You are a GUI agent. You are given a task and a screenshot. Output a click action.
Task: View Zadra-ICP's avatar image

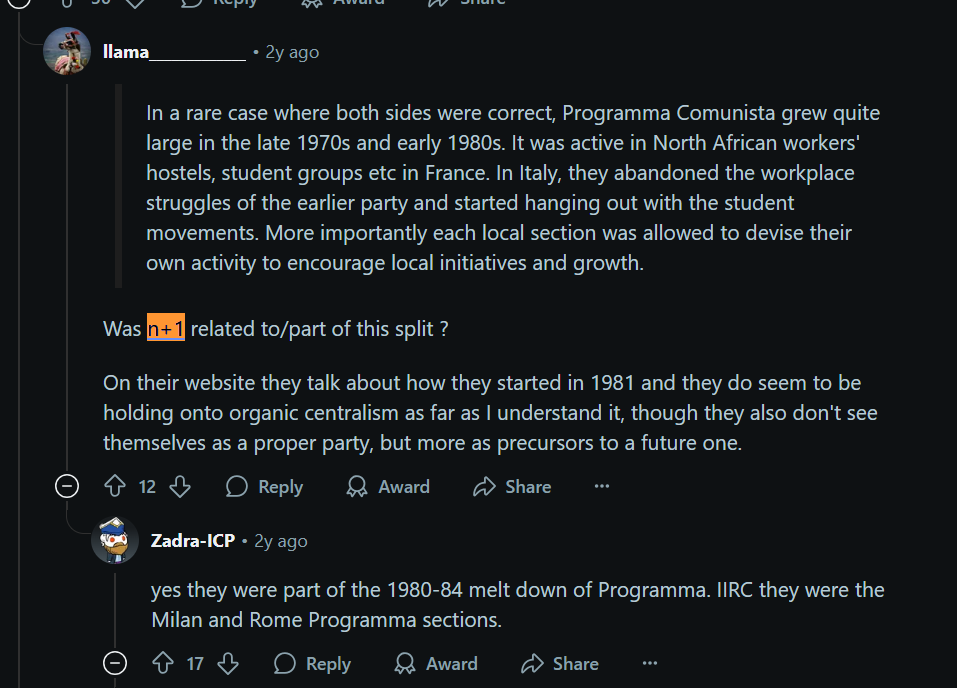(x=115, y=540)
